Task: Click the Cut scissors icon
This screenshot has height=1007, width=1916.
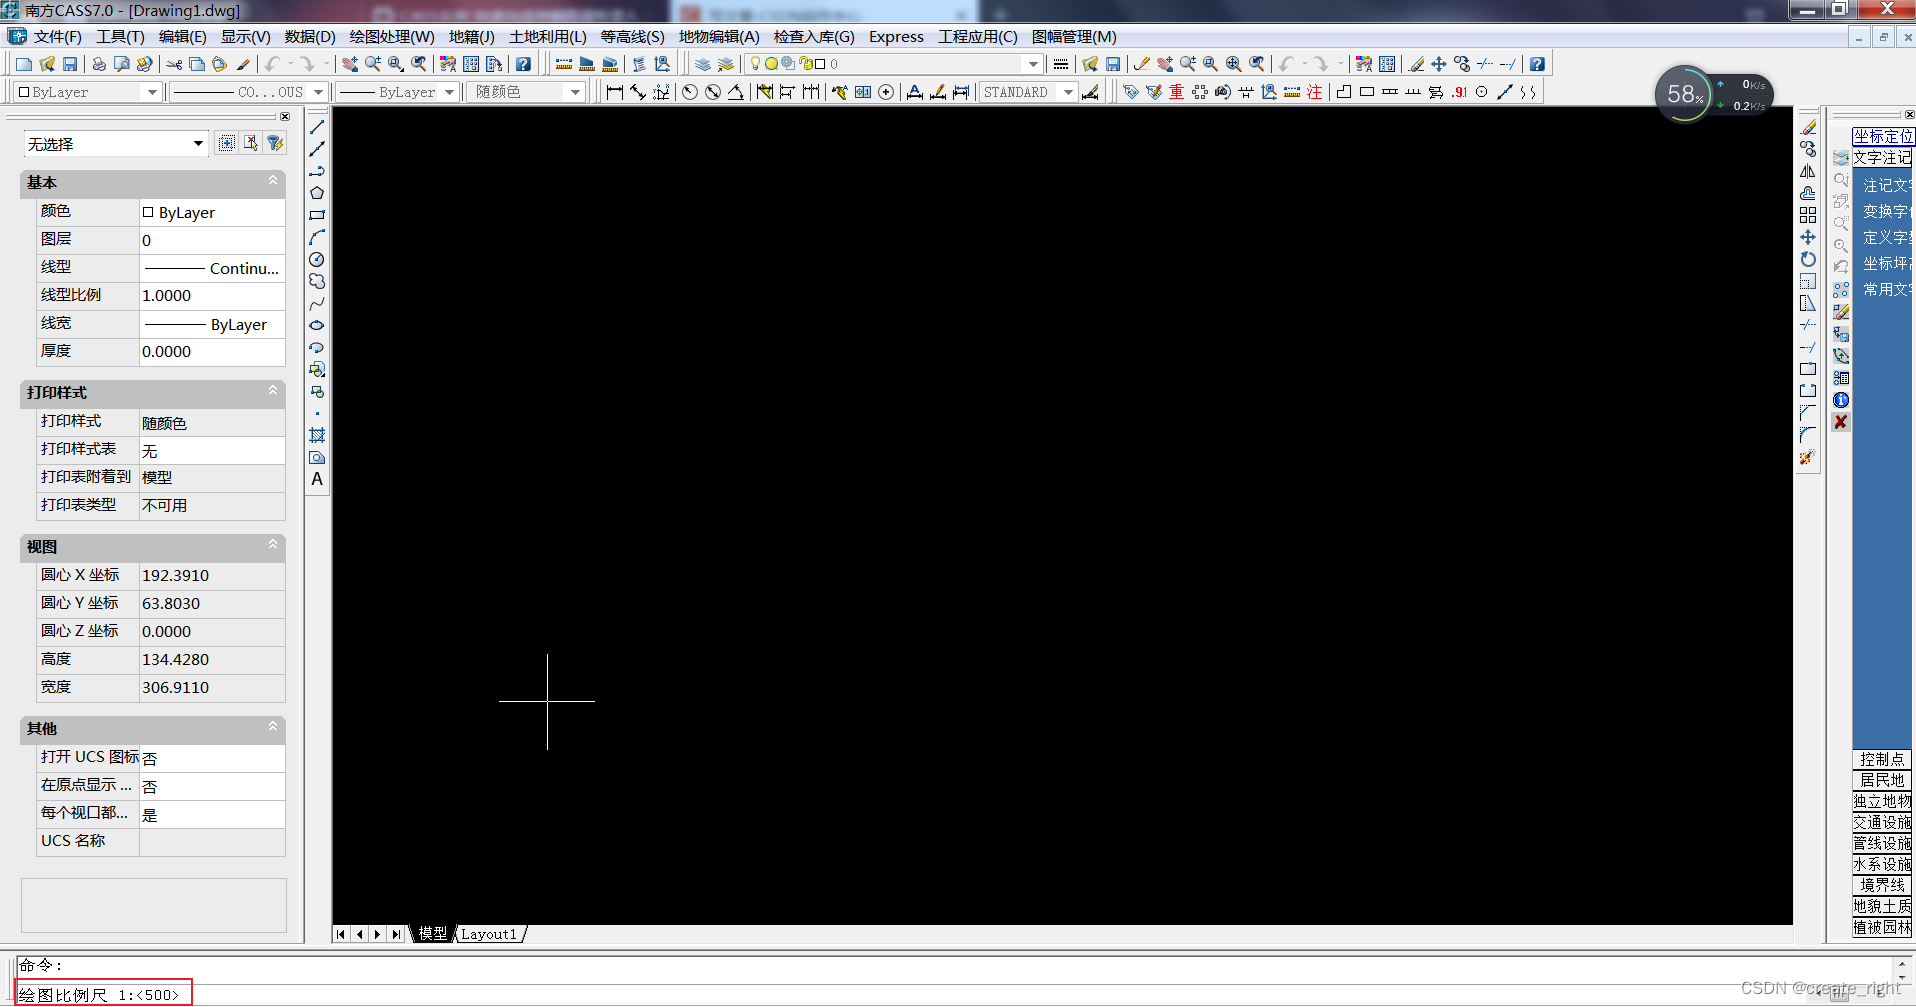Action: [x=175, y=64]
